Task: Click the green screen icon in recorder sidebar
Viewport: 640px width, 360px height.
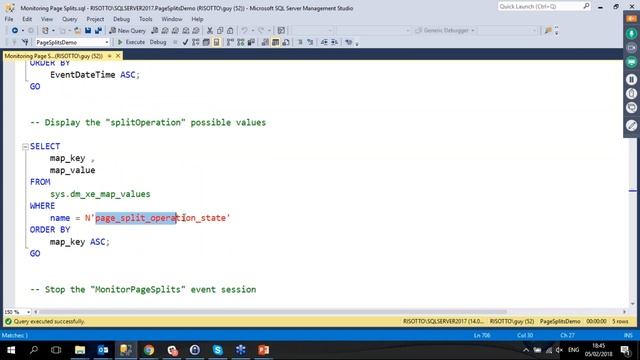Action: coord(631,62)
